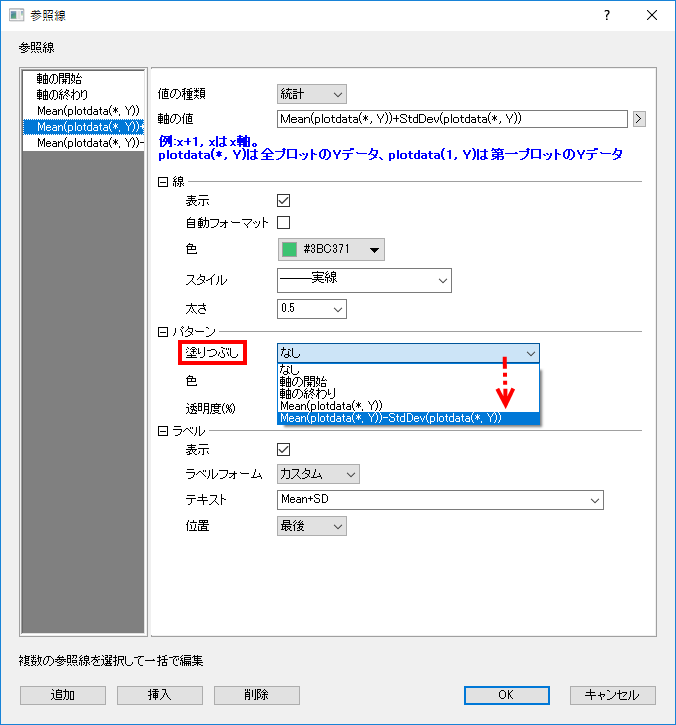Click the 軸の値 expression input field
Viewport: 676px width, 725px height.
coord(452,119)
